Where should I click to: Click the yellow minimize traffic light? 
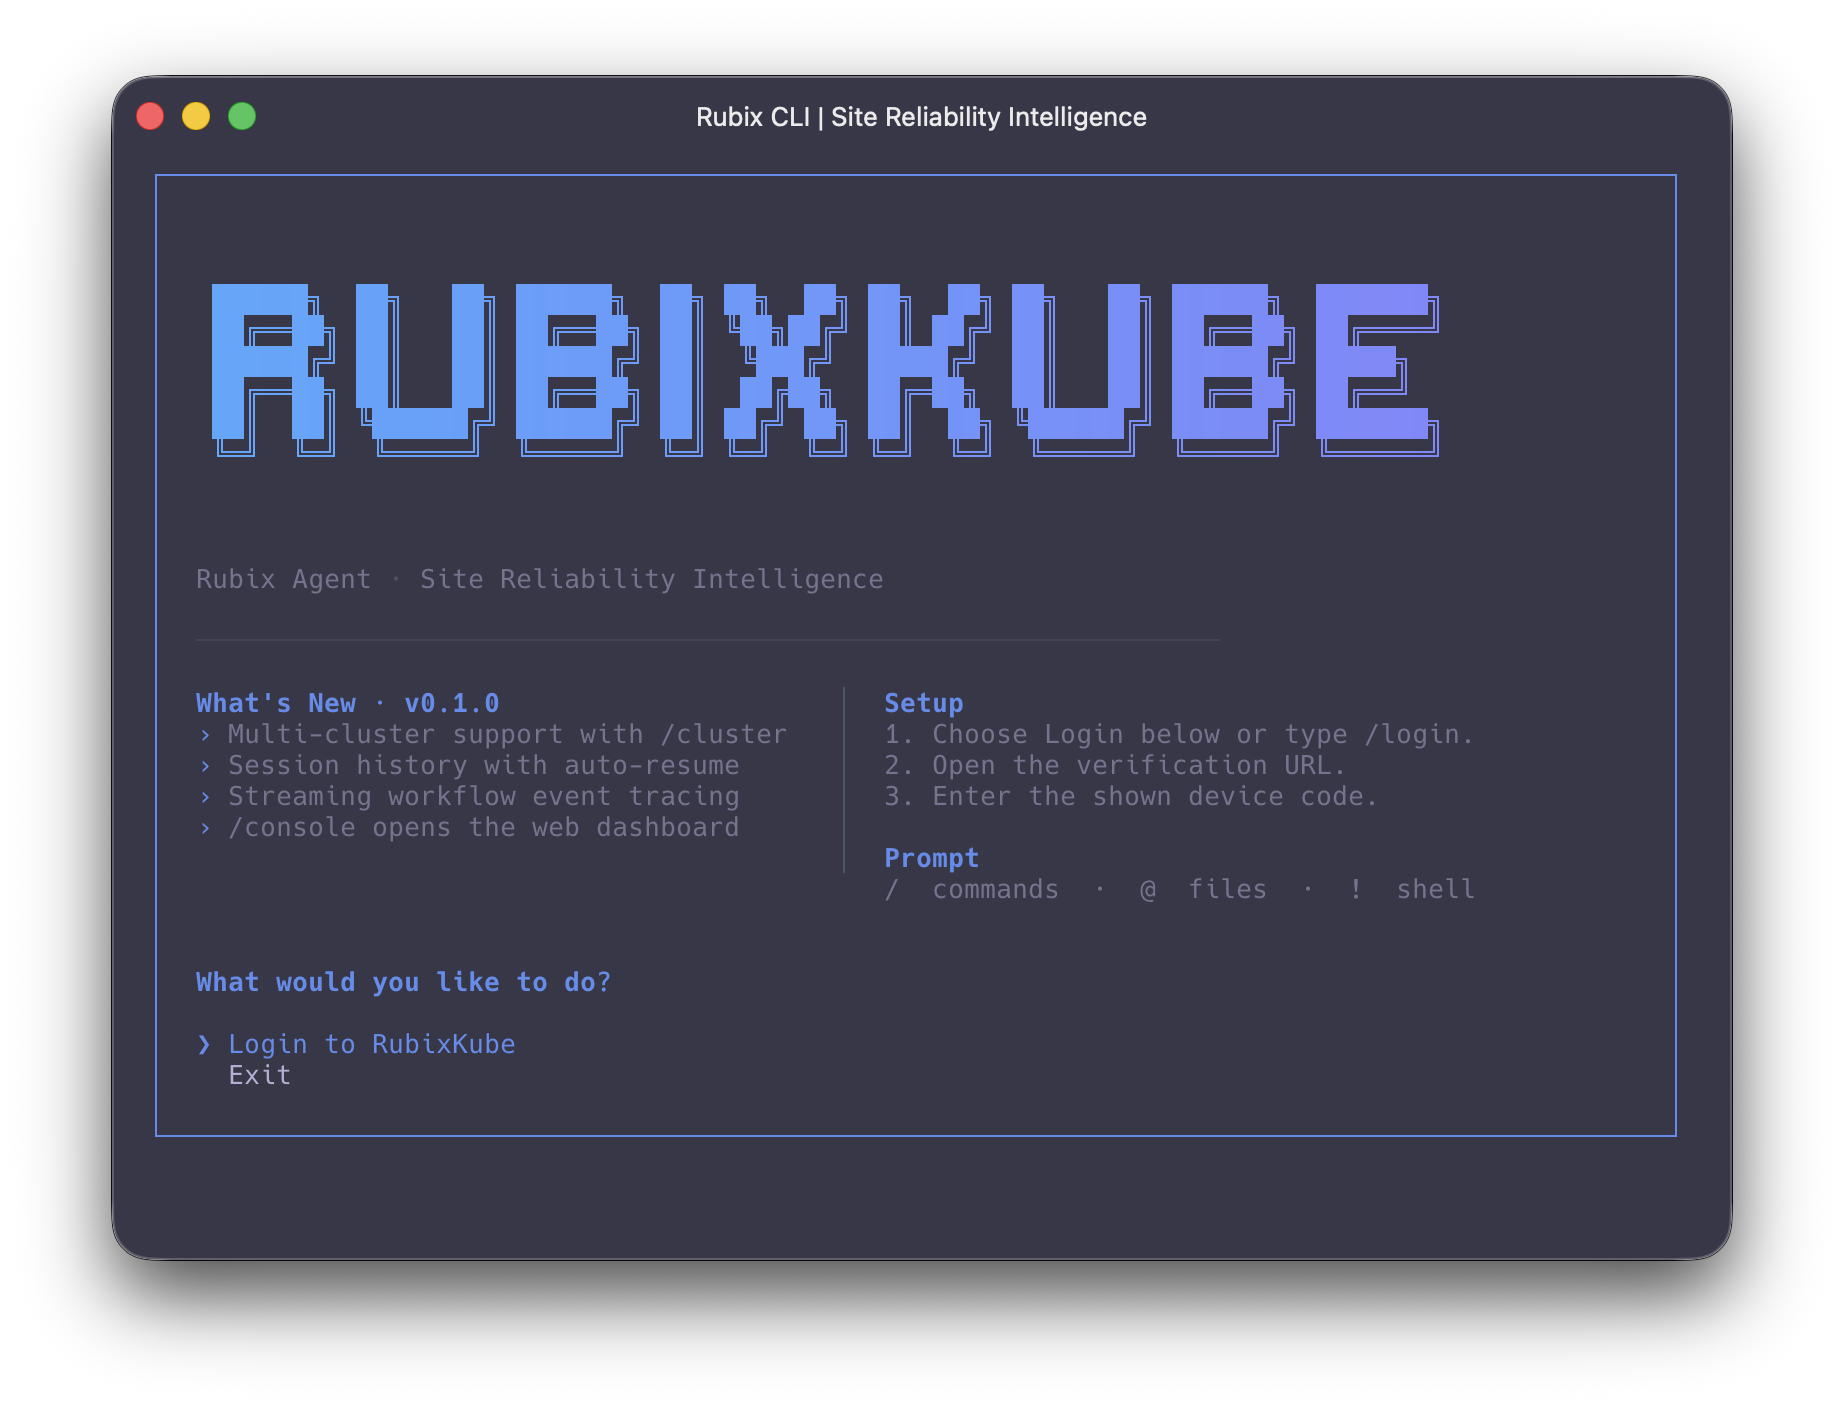coord(196,116)
